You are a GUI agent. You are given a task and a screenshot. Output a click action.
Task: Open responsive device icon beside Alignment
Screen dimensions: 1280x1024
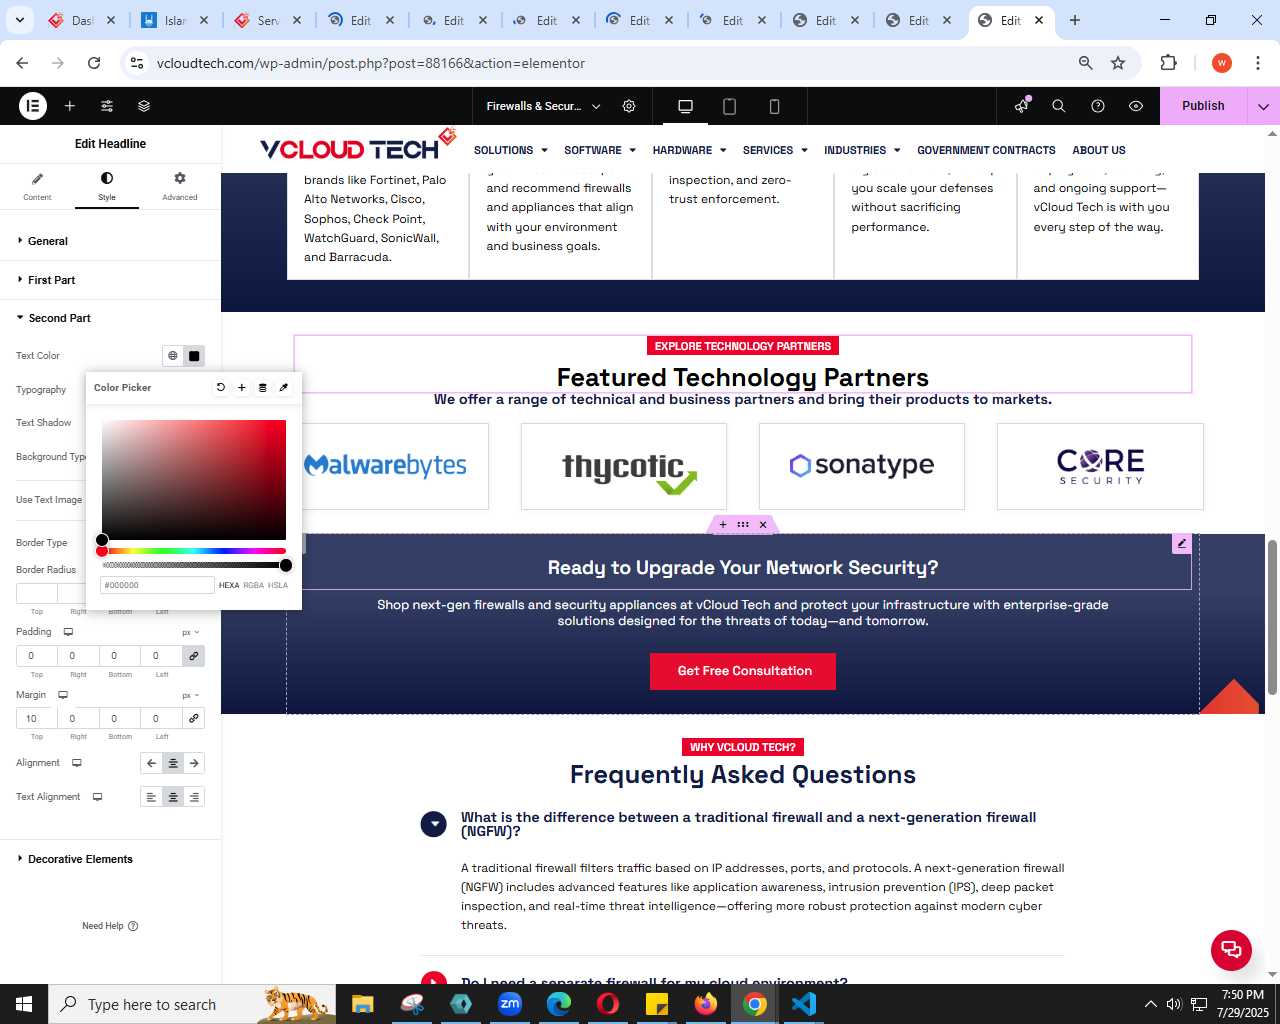click(x=77, y=763)
